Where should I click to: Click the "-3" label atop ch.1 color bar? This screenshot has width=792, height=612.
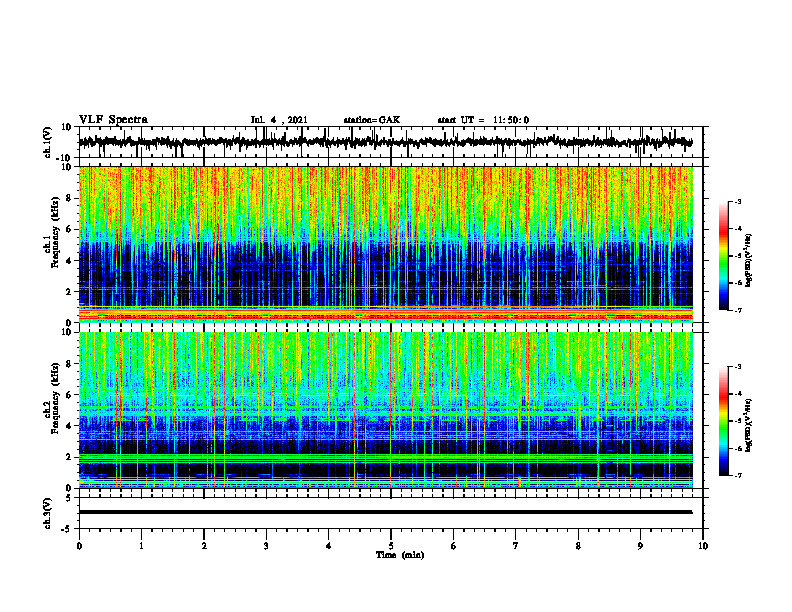[x=737, y=201]
